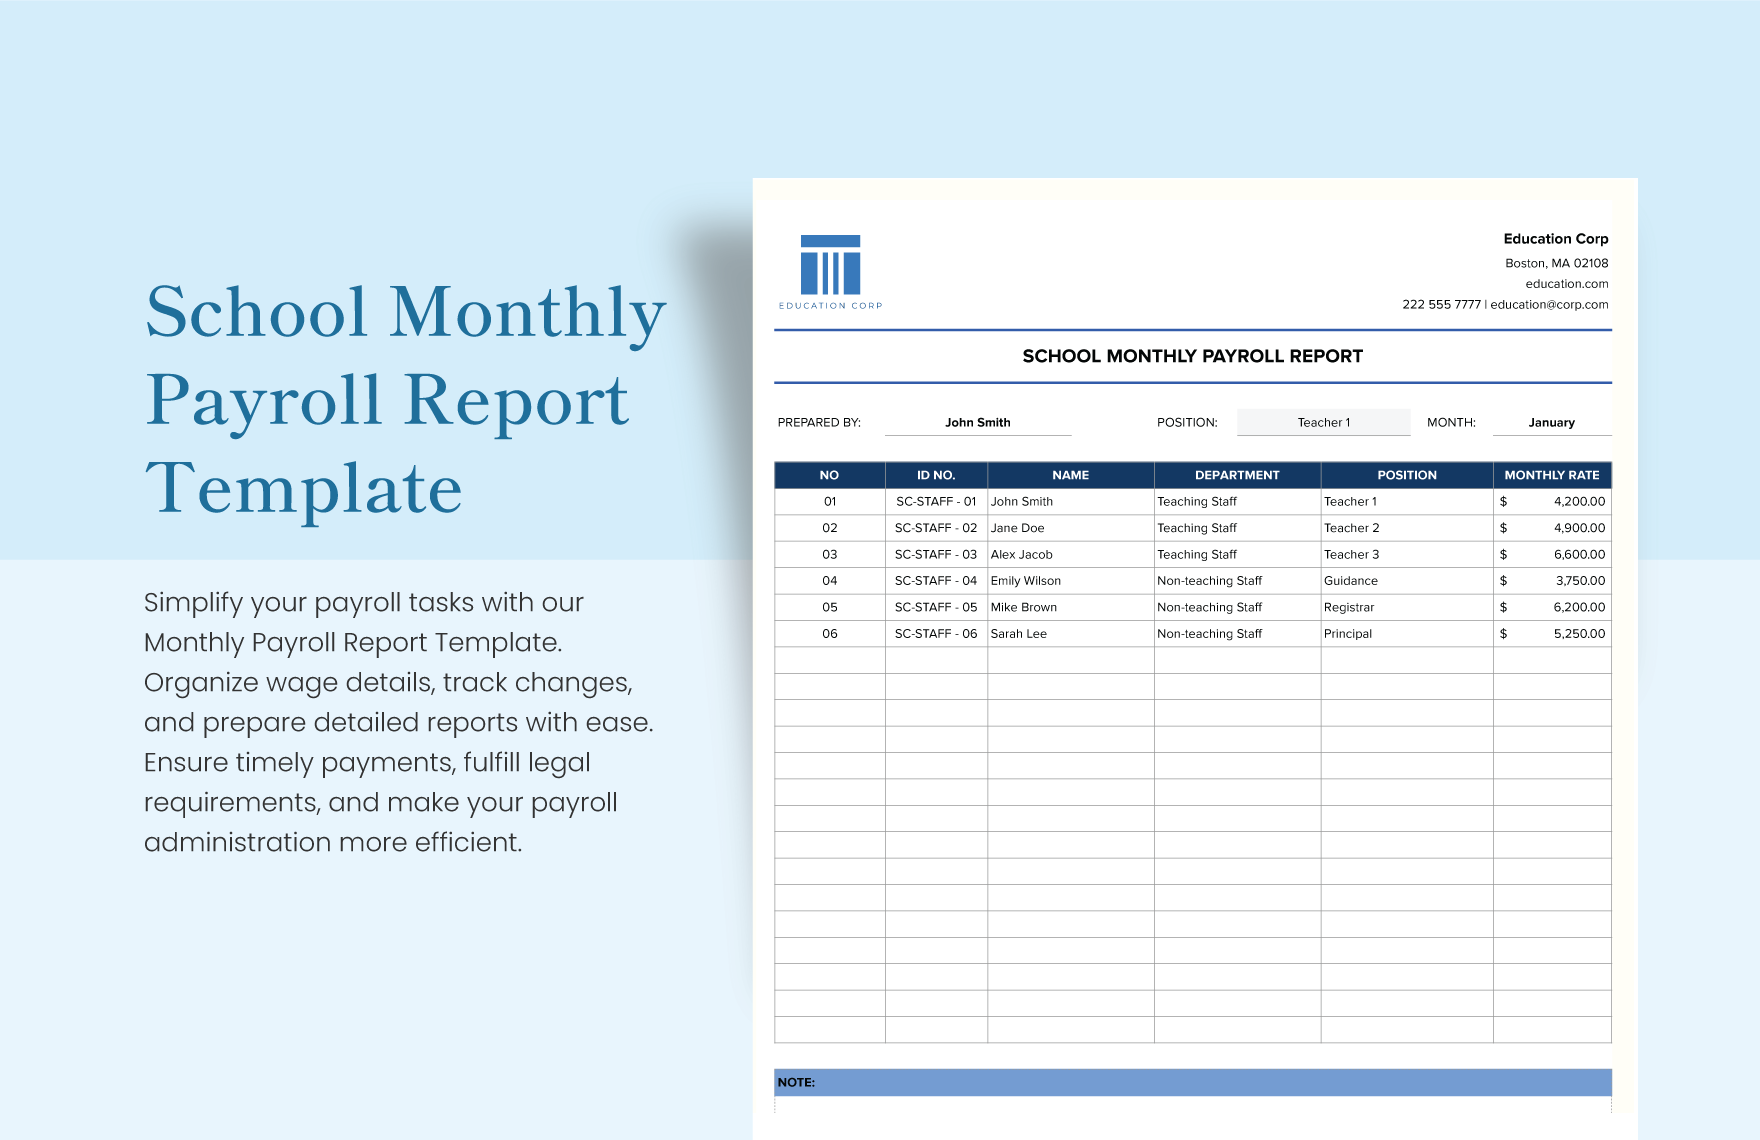The image size is (1760, 1140).
Task: Select the ID NO. column header
Action: click(x=935, y=475)
